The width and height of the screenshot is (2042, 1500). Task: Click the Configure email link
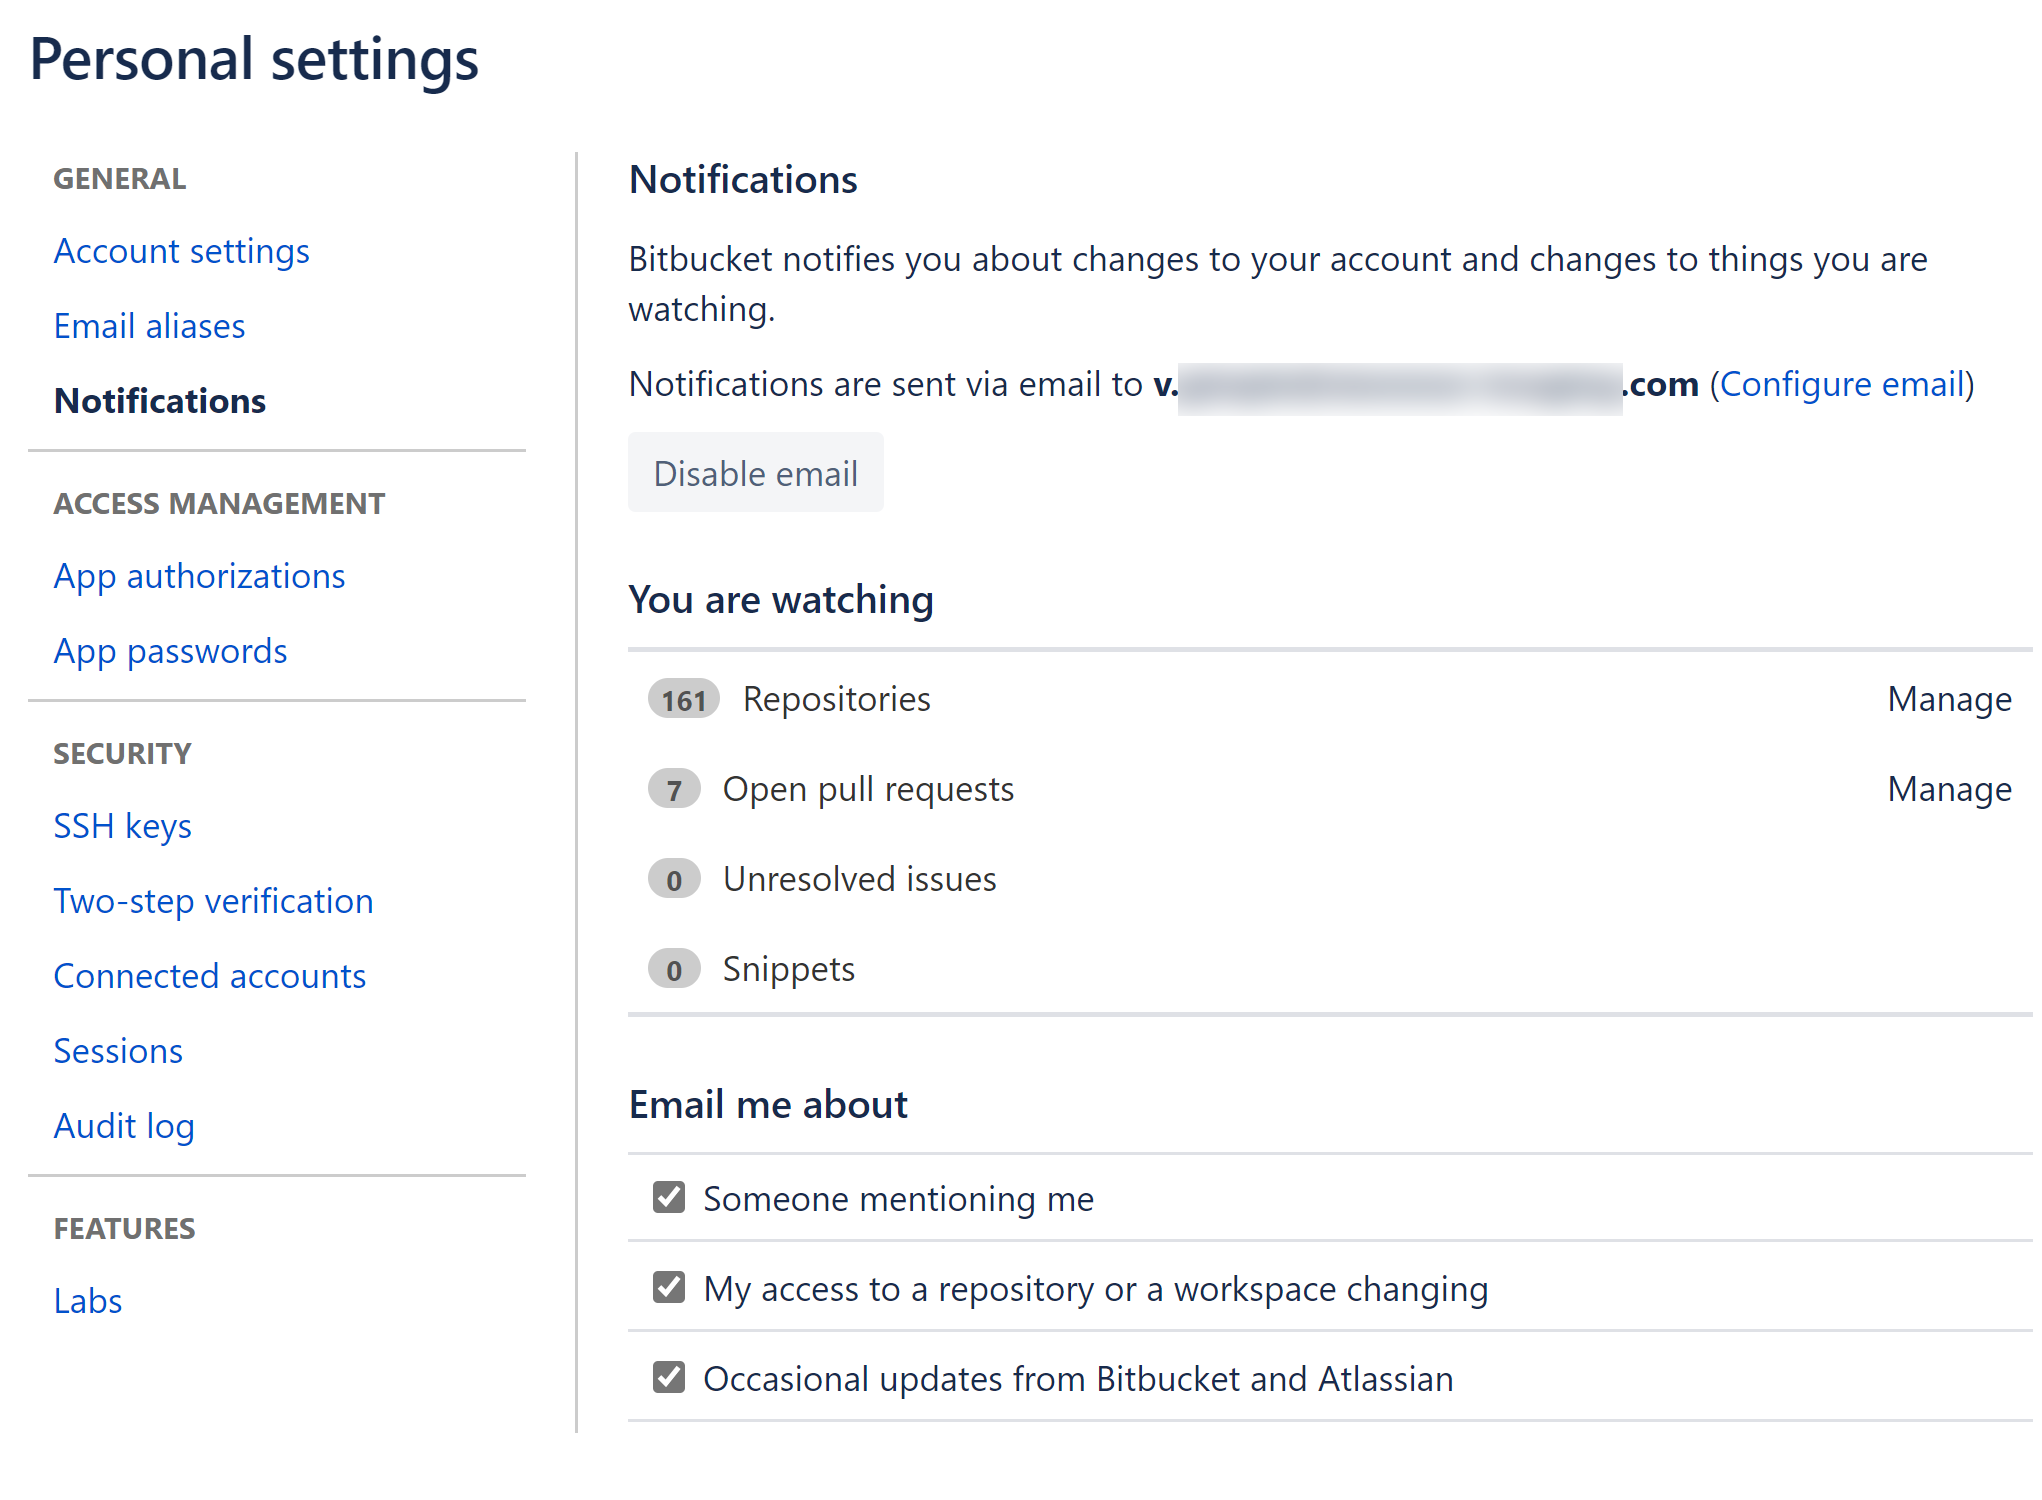pyautogui.click(x=1843, y=384)
